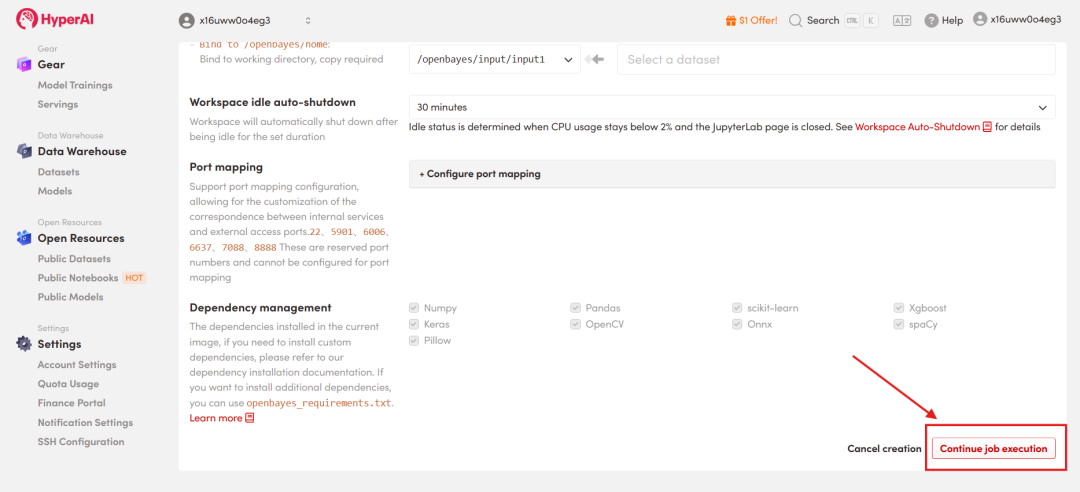Open Quota Usage

[68, 384]
